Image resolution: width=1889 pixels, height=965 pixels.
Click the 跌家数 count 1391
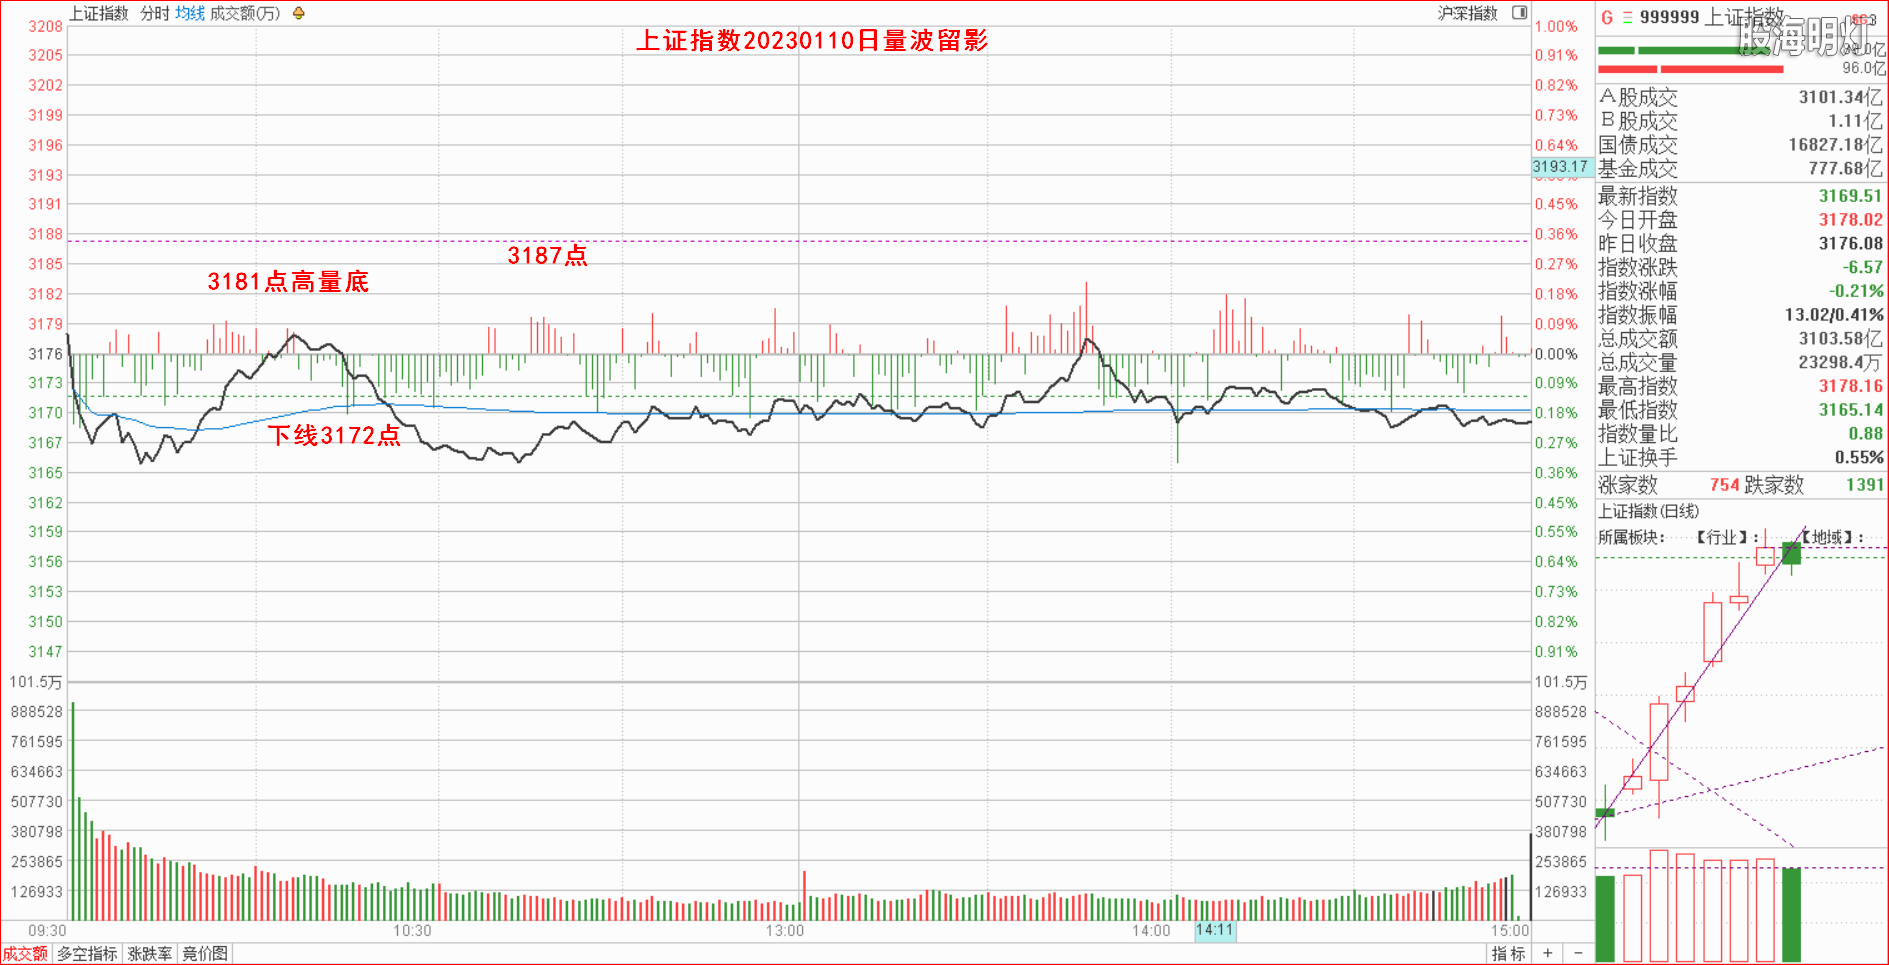pyautogui.click(x=1864, y=485)
